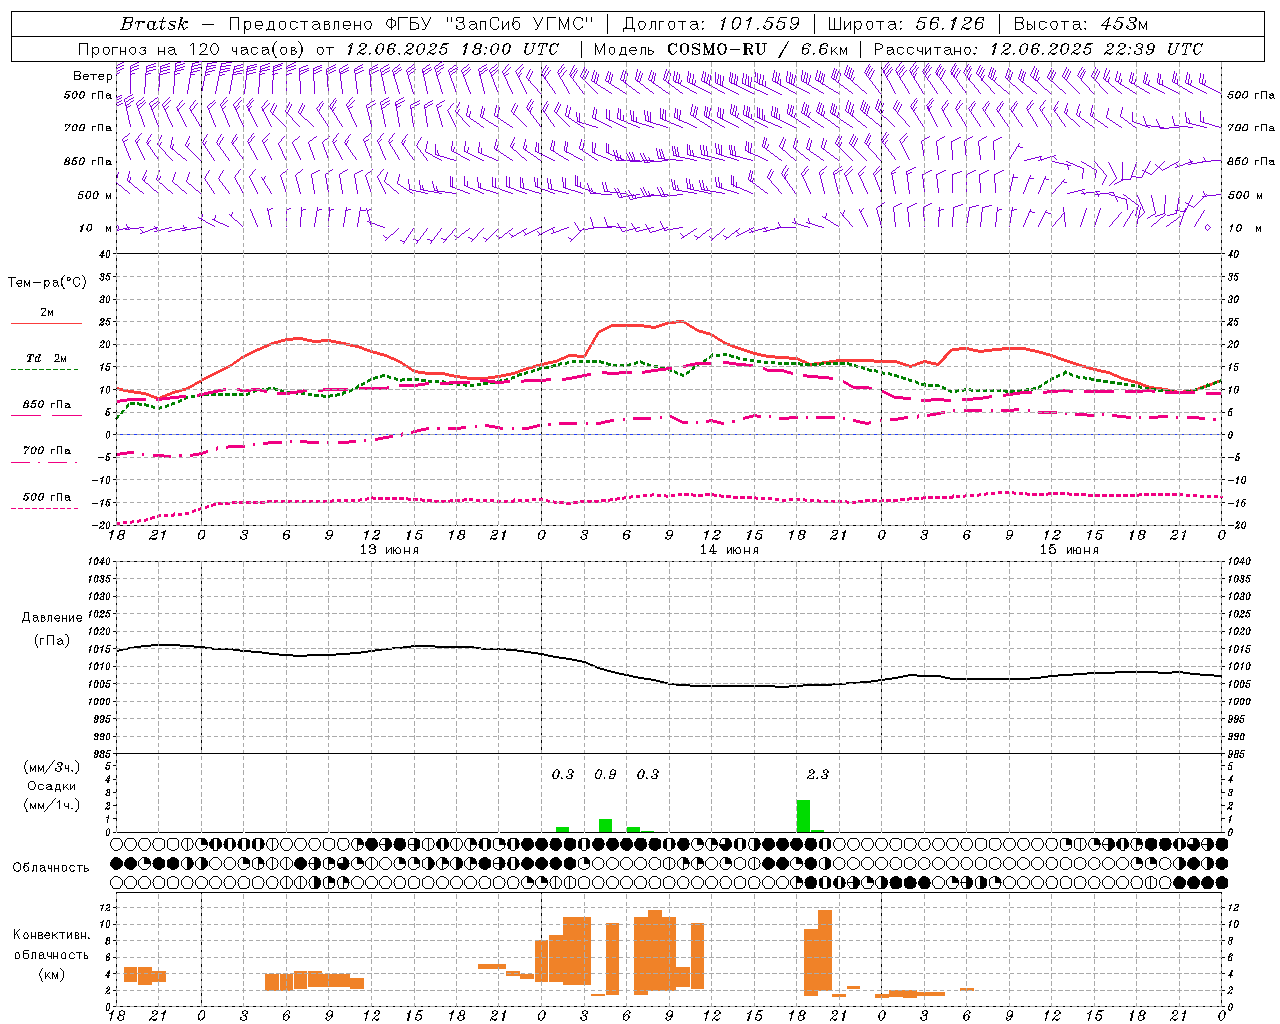Click the station name "Bratsk" in the header
The height and width of the screenshot is (1024, 1280).
point(154,24)
